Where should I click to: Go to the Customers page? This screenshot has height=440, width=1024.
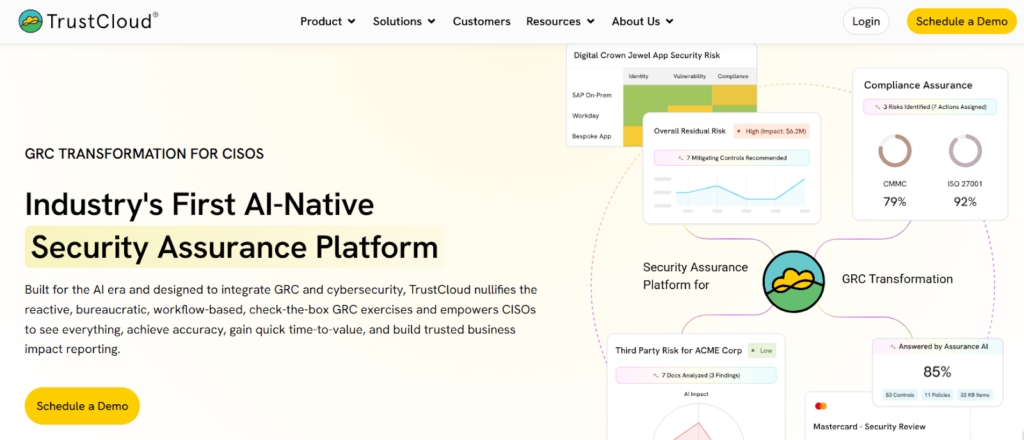tap(481, 22)
